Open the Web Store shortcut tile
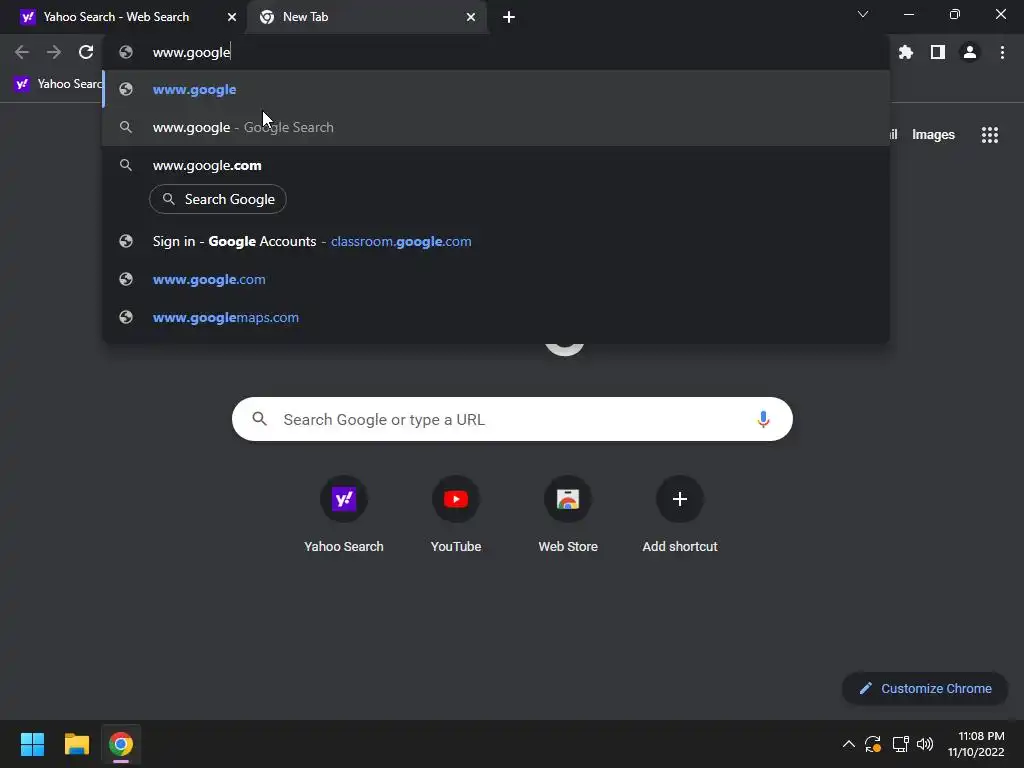 pos(568,515)
